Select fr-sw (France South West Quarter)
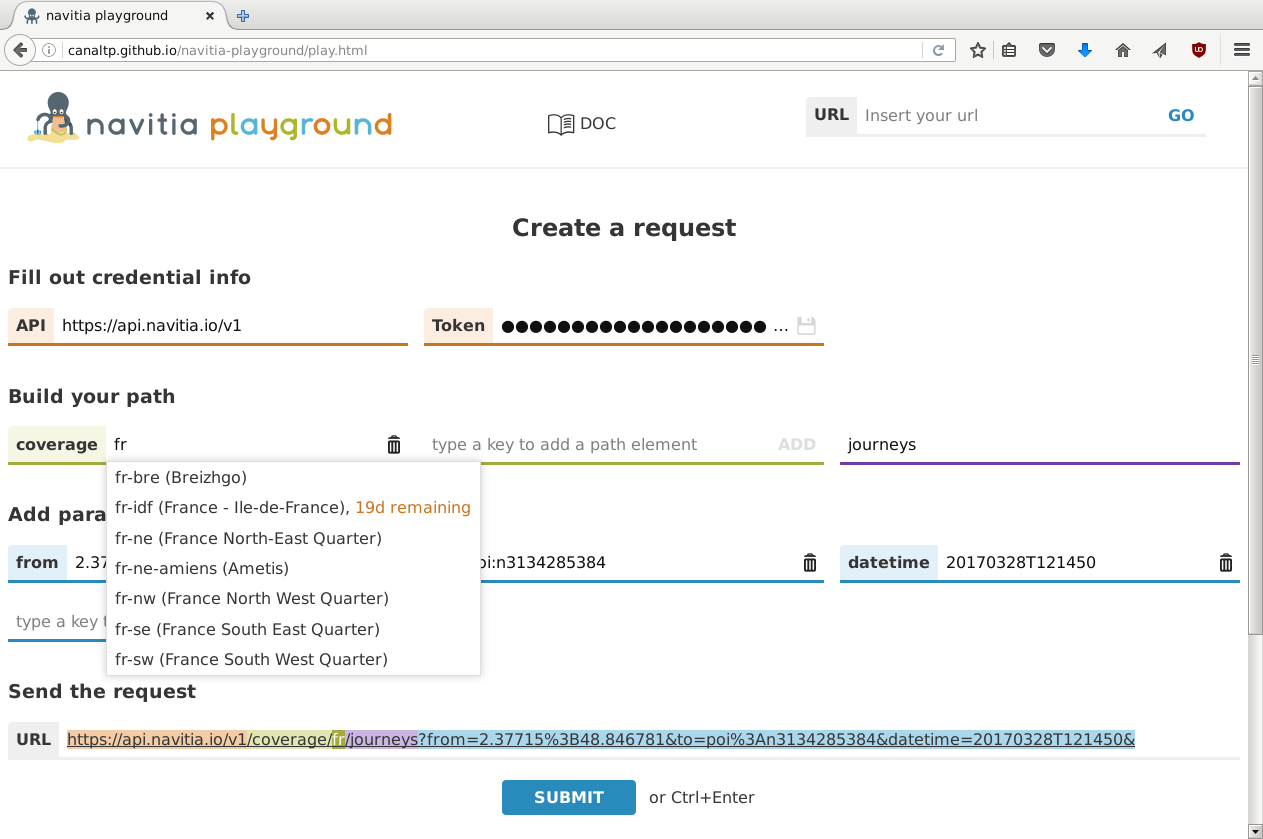Image resolution: width=1263 pixels, height=839 pixels. (x=293, y=659)
